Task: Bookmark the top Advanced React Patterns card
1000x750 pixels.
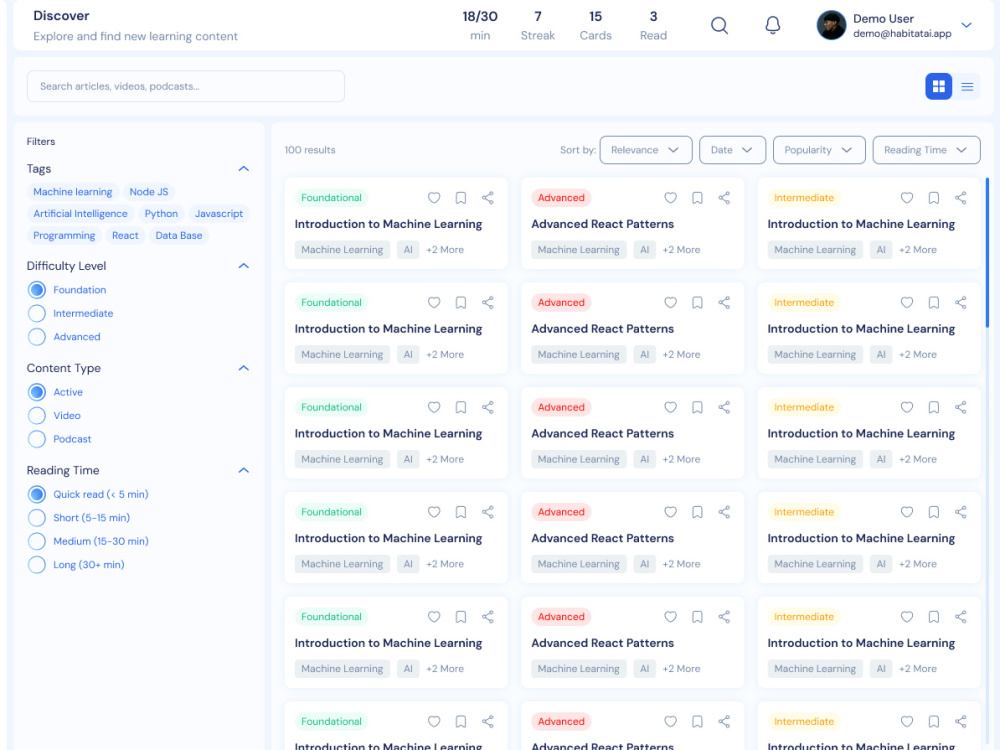Action: [x=697, y=198]
